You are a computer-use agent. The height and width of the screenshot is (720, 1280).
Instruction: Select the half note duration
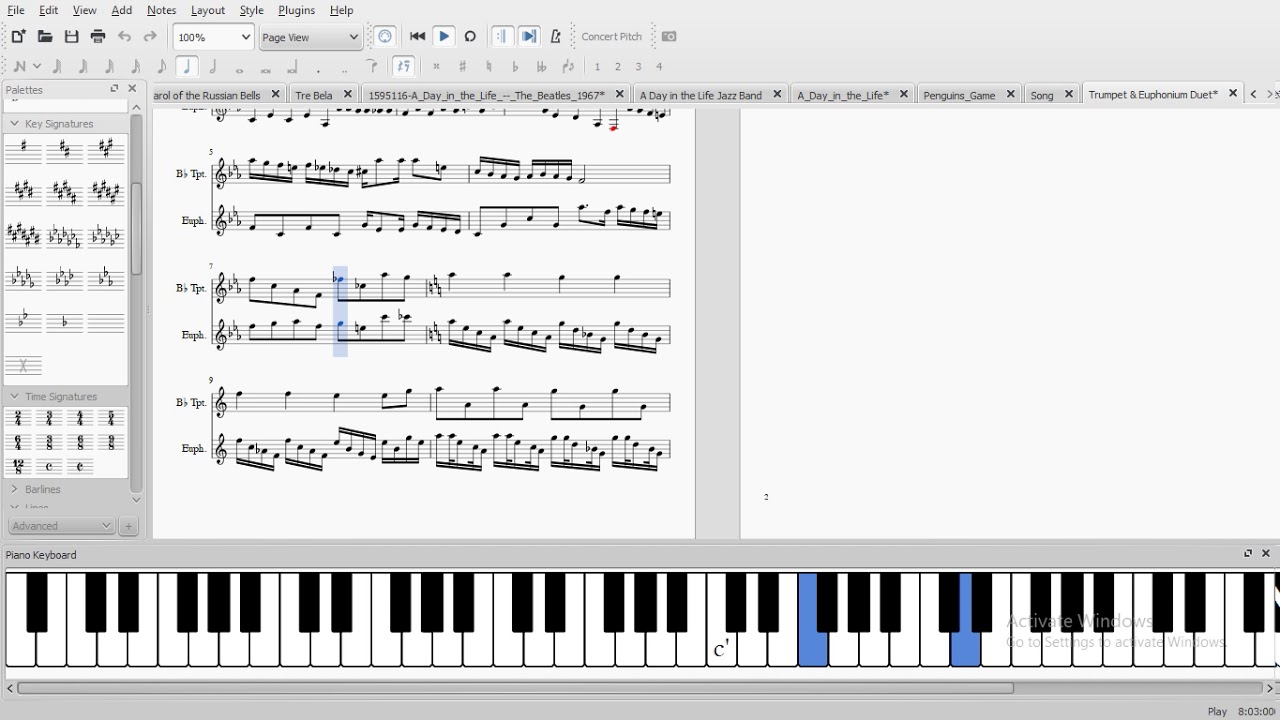(x=213, y=67)
